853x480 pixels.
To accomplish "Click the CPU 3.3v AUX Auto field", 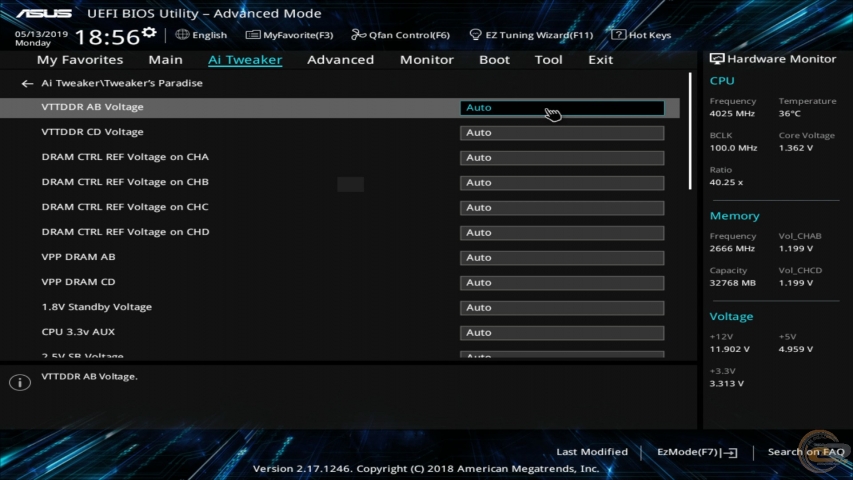I will pyautogui.click(x=562, y=333).
